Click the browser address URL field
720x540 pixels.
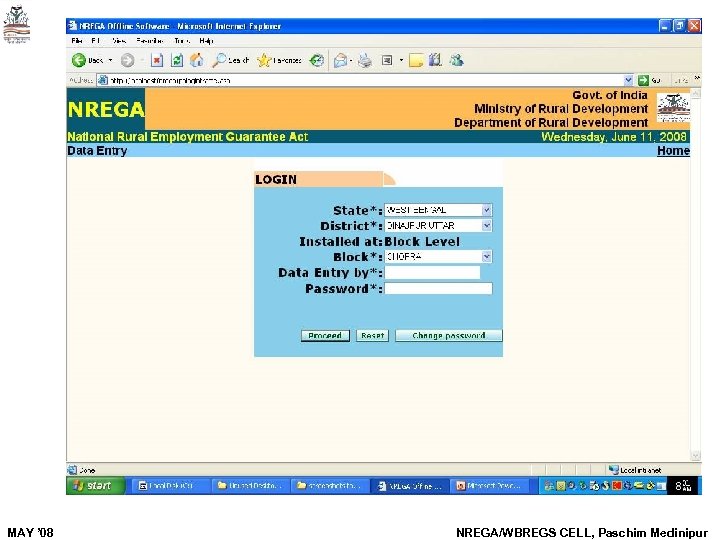365,80
